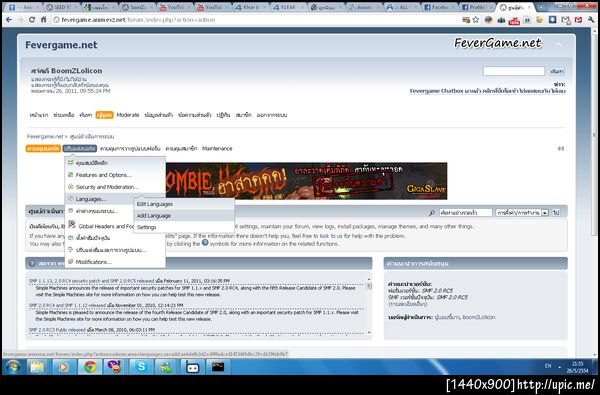The image size is (600, 395).
Task: Click the orange admin section tab
Action: [x=43, y=149]
